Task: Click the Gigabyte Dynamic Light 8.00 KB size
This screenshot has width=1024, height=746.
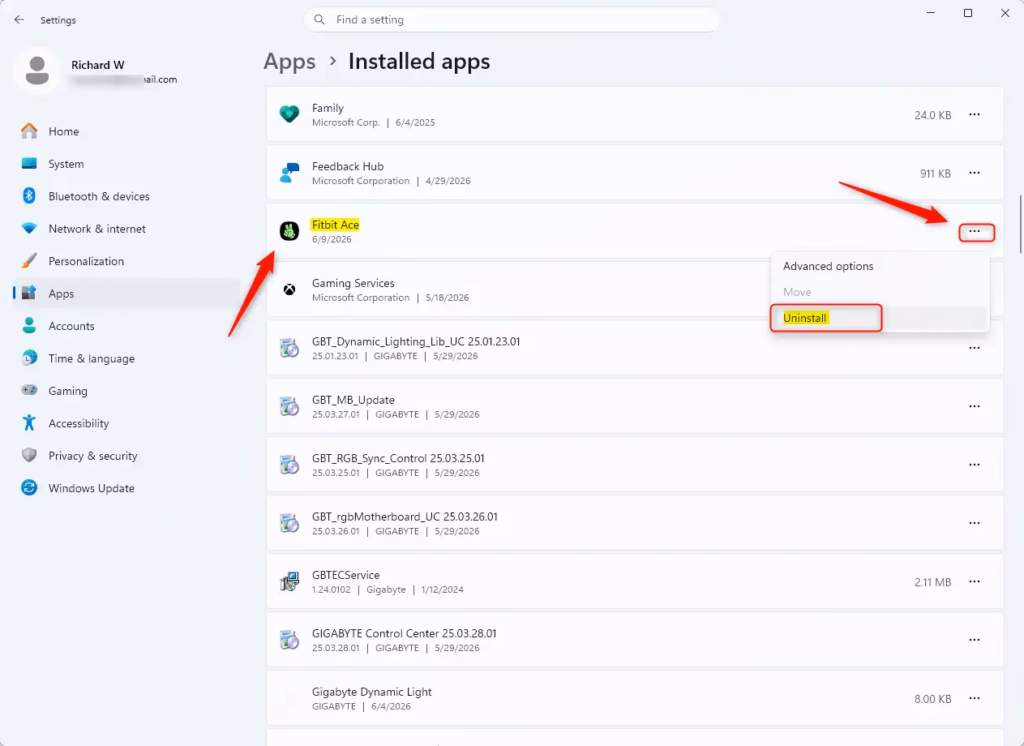Action: pyautogui.click(x=933, y=699)
